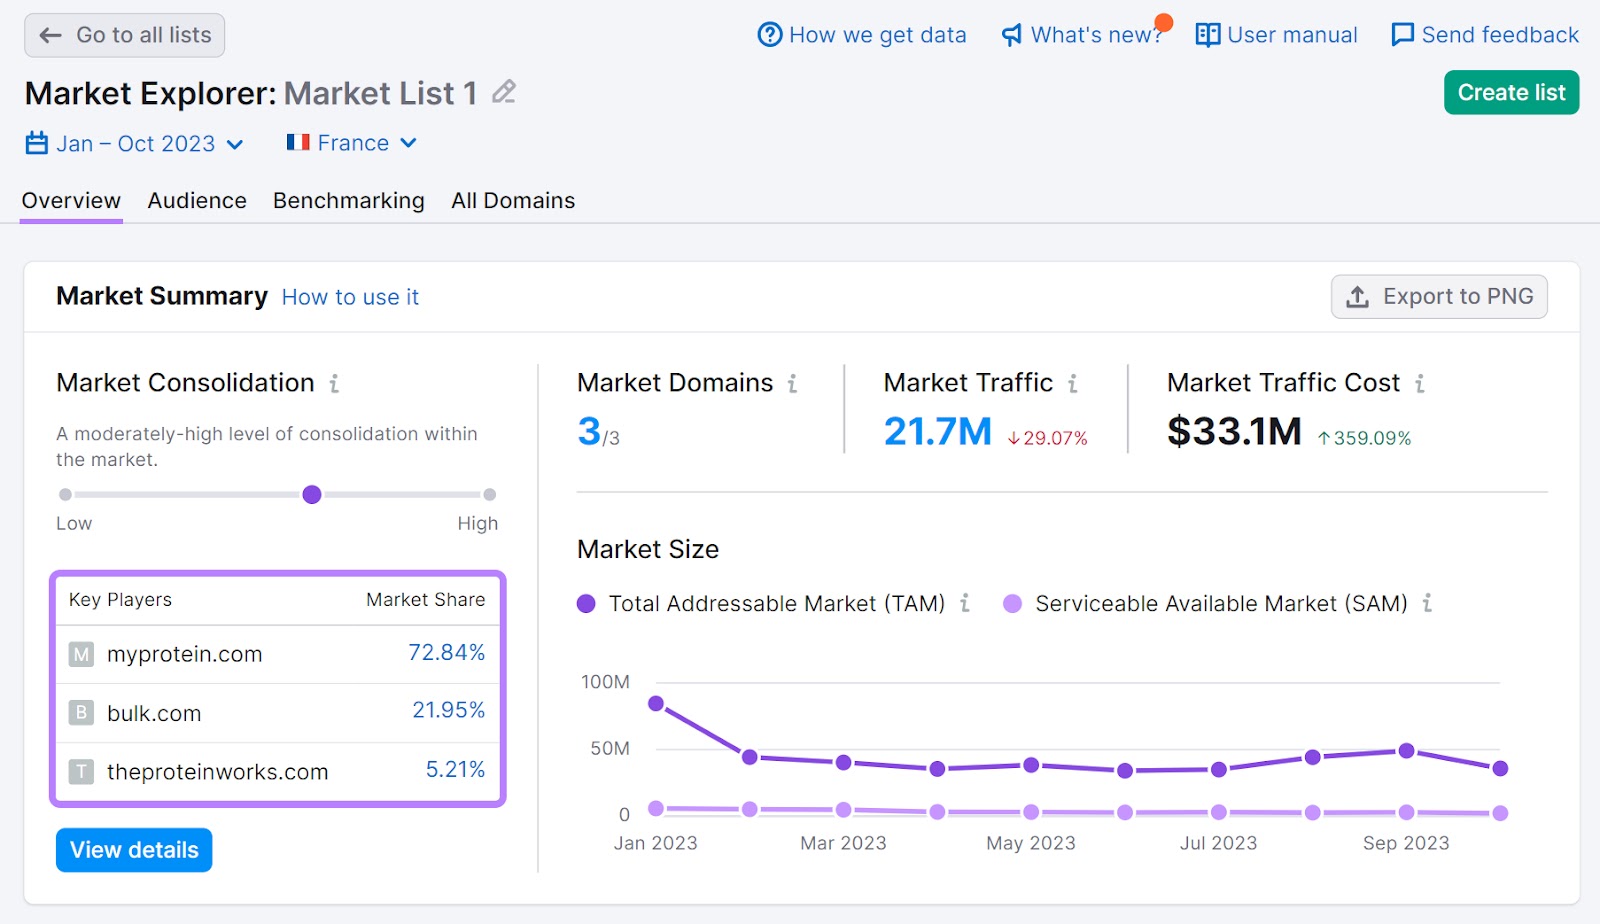
Task: Click the Create list button
Action: pyautogui.click(x=1511, y=92)
